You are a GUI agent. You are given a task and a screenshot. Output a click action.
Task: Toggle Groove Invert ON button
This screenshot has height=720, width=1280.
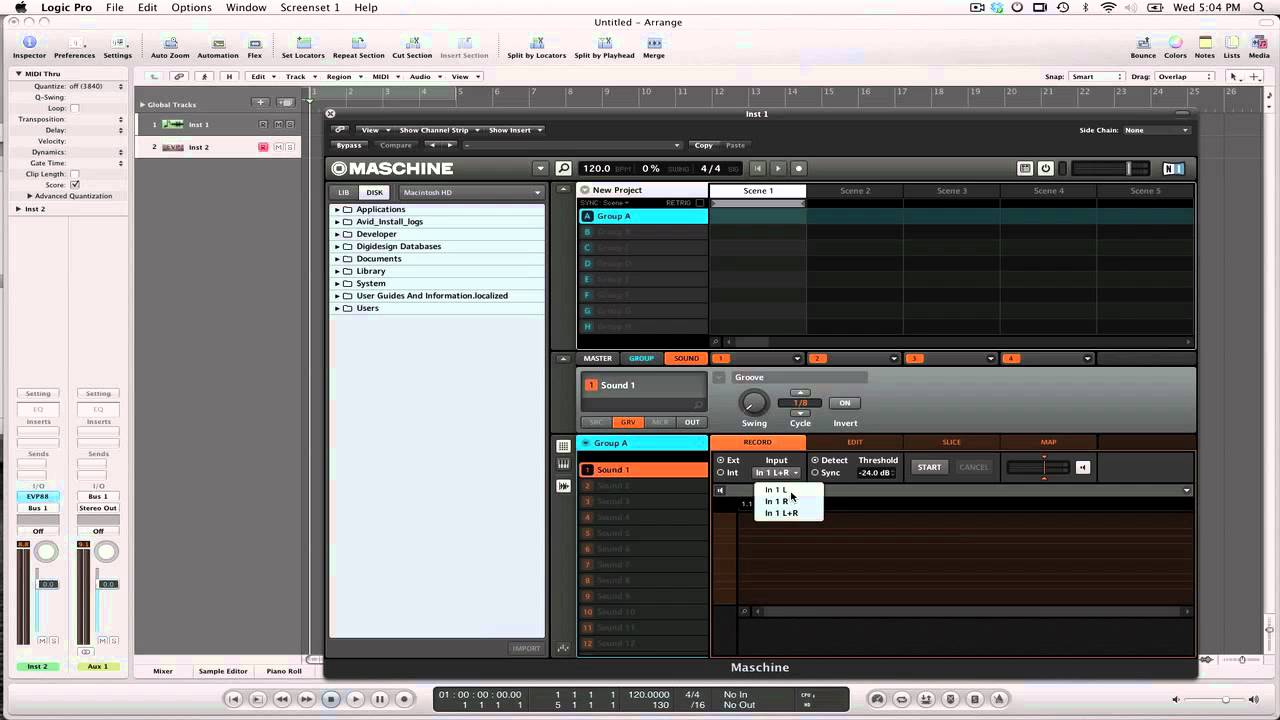(845, 403)
